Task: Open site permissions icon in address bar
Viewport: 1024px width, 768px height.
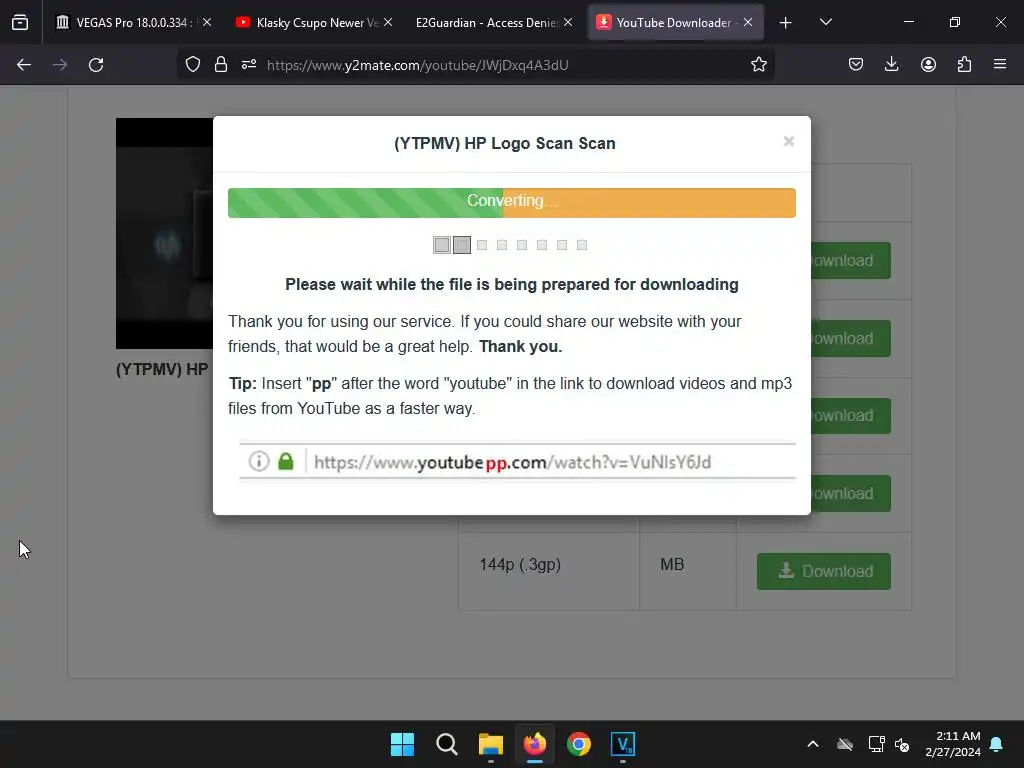Action: (249, 65)
